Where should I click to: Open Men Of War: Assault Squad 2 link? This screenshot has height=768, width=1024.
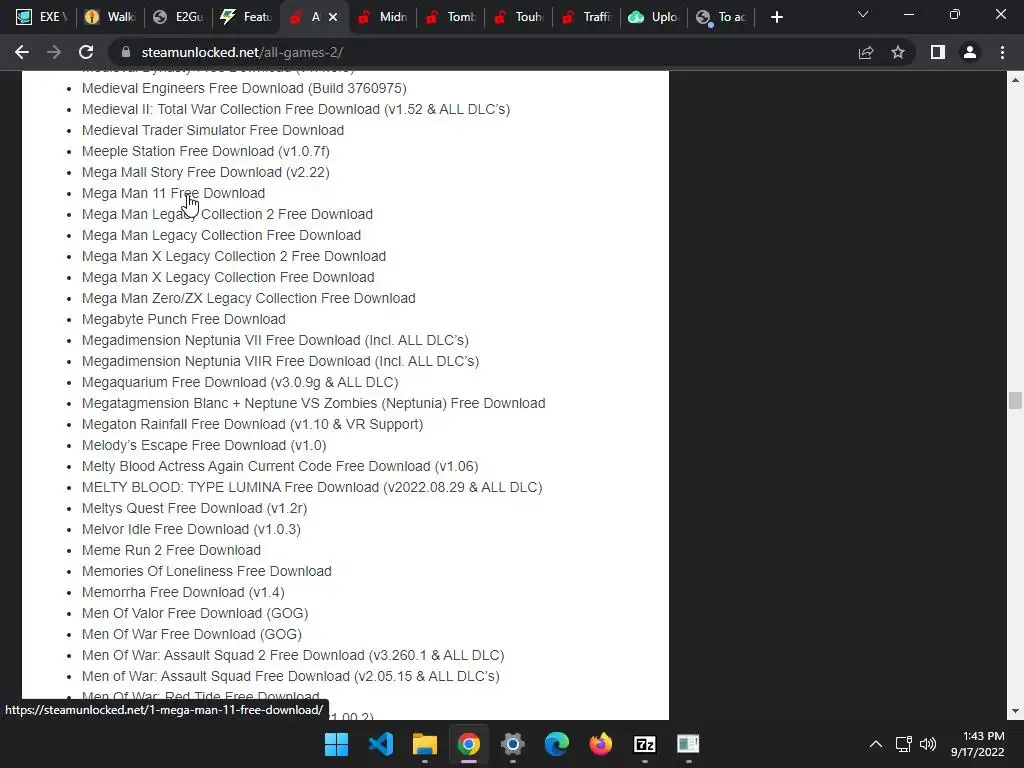[x=293, y=655]
